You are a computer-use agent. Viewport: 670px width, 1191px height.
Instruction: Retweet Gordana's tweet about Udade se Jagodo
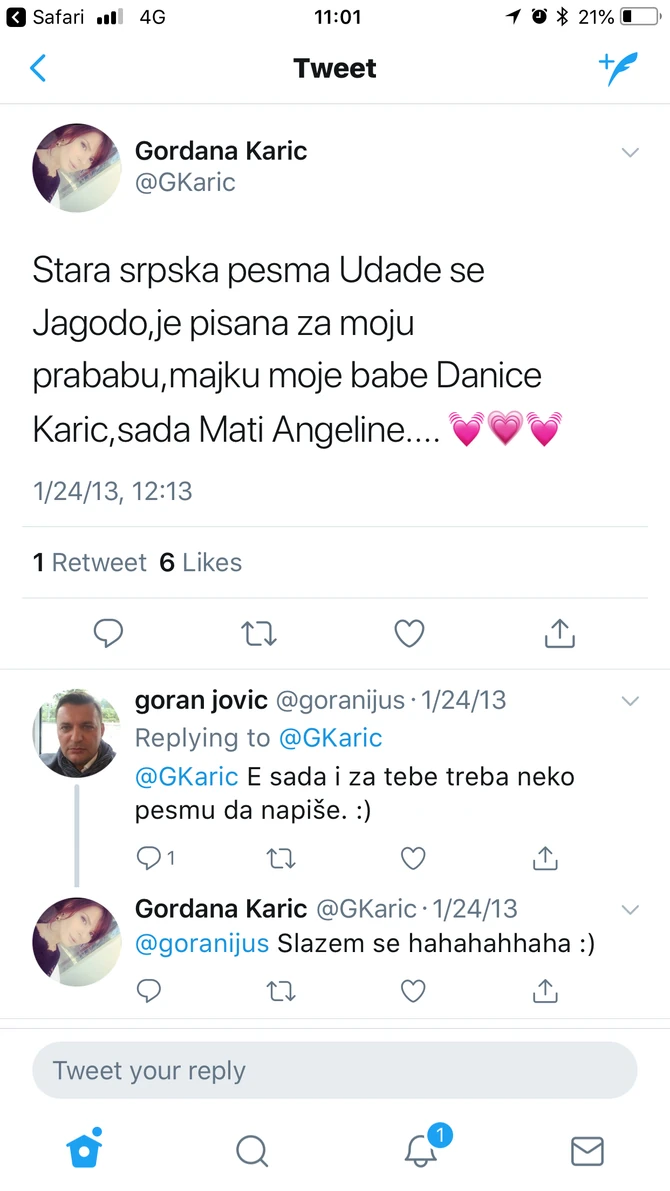259,633
